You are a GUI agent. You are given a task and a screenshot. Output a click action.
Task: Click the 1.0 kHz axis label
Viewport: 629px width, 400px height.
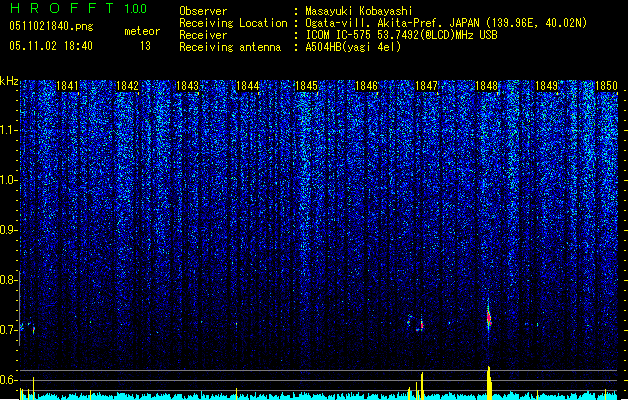(x=8, y=180)
